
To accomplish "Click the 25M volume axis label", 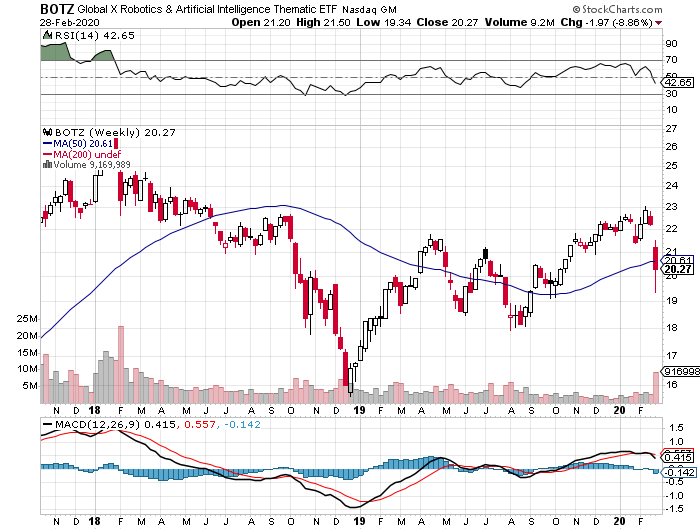I will [x=27, y=319].
